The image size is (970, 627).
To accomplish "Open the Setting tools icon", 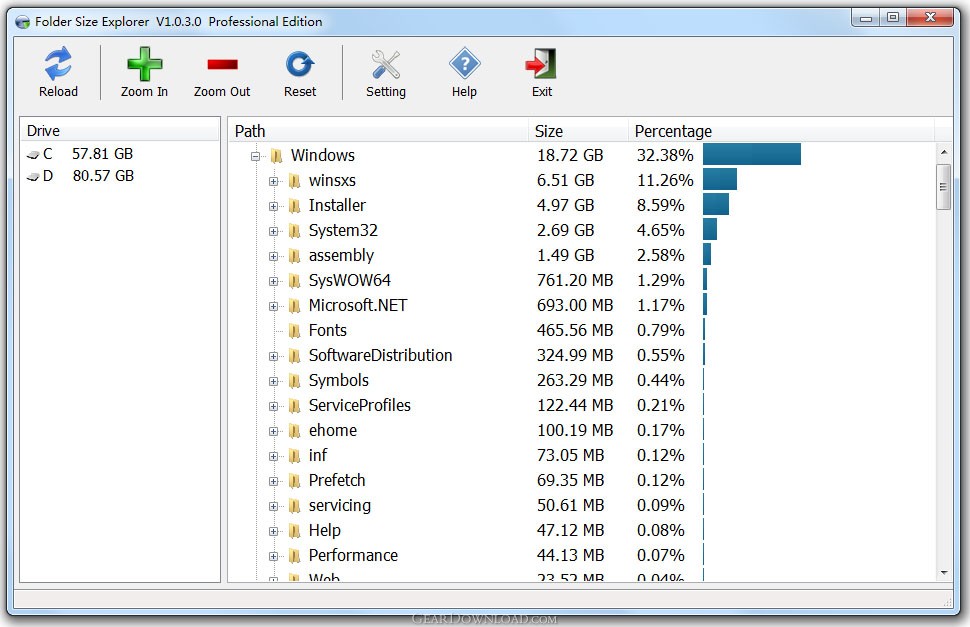I will tap(385, 63).
